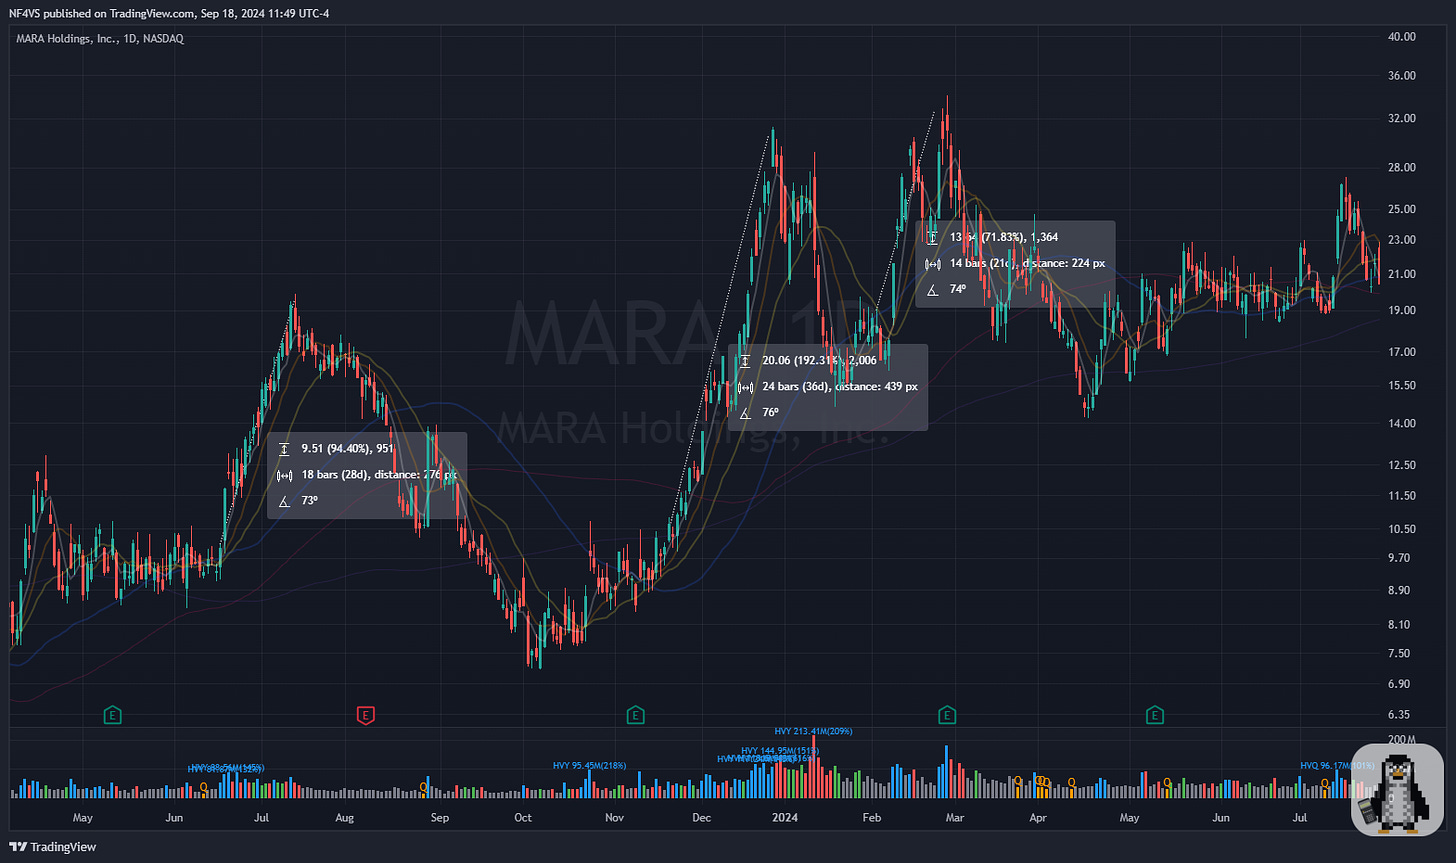The height and width of the screenshot is (863, 1456).
Task: Click the Sep label on the time axis
Action: (439, 818)
